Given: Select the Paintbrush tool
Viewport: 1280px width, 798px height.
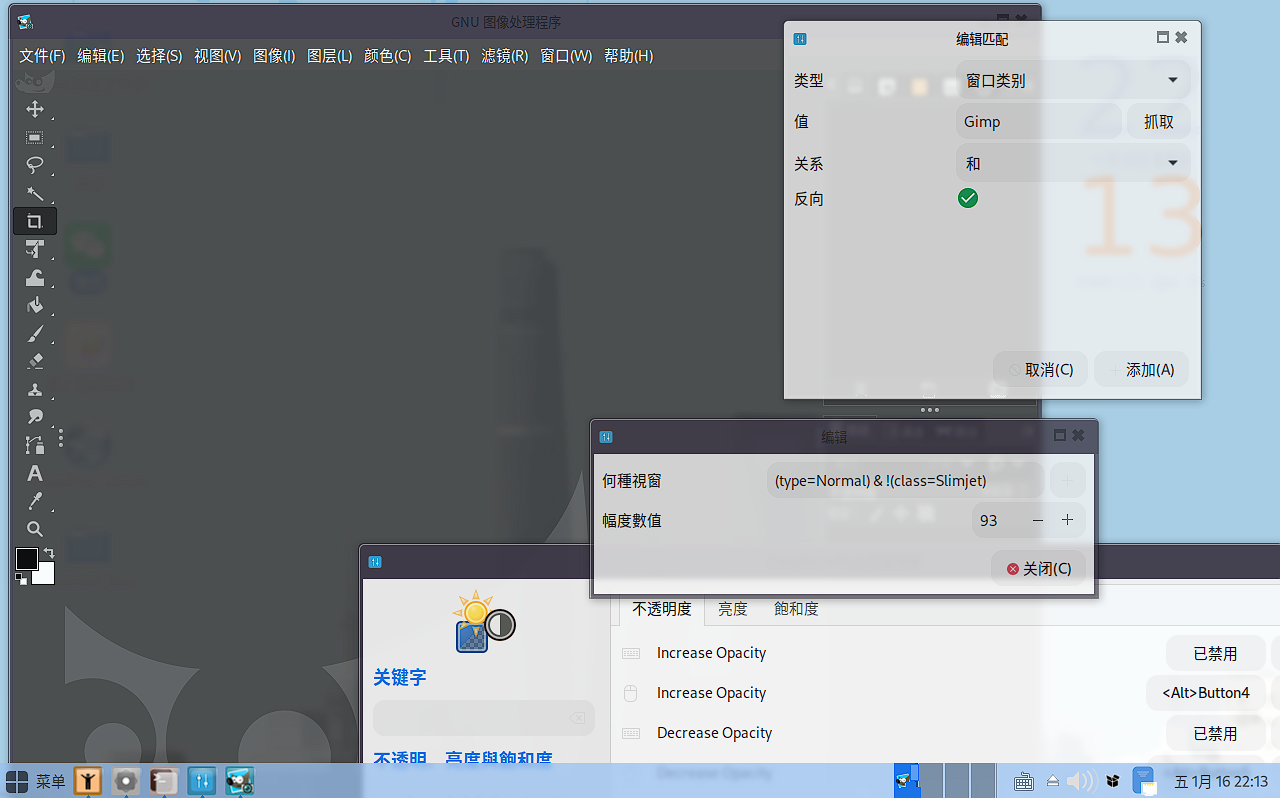Looking at the screenshot, I should [x=35, y=333].
